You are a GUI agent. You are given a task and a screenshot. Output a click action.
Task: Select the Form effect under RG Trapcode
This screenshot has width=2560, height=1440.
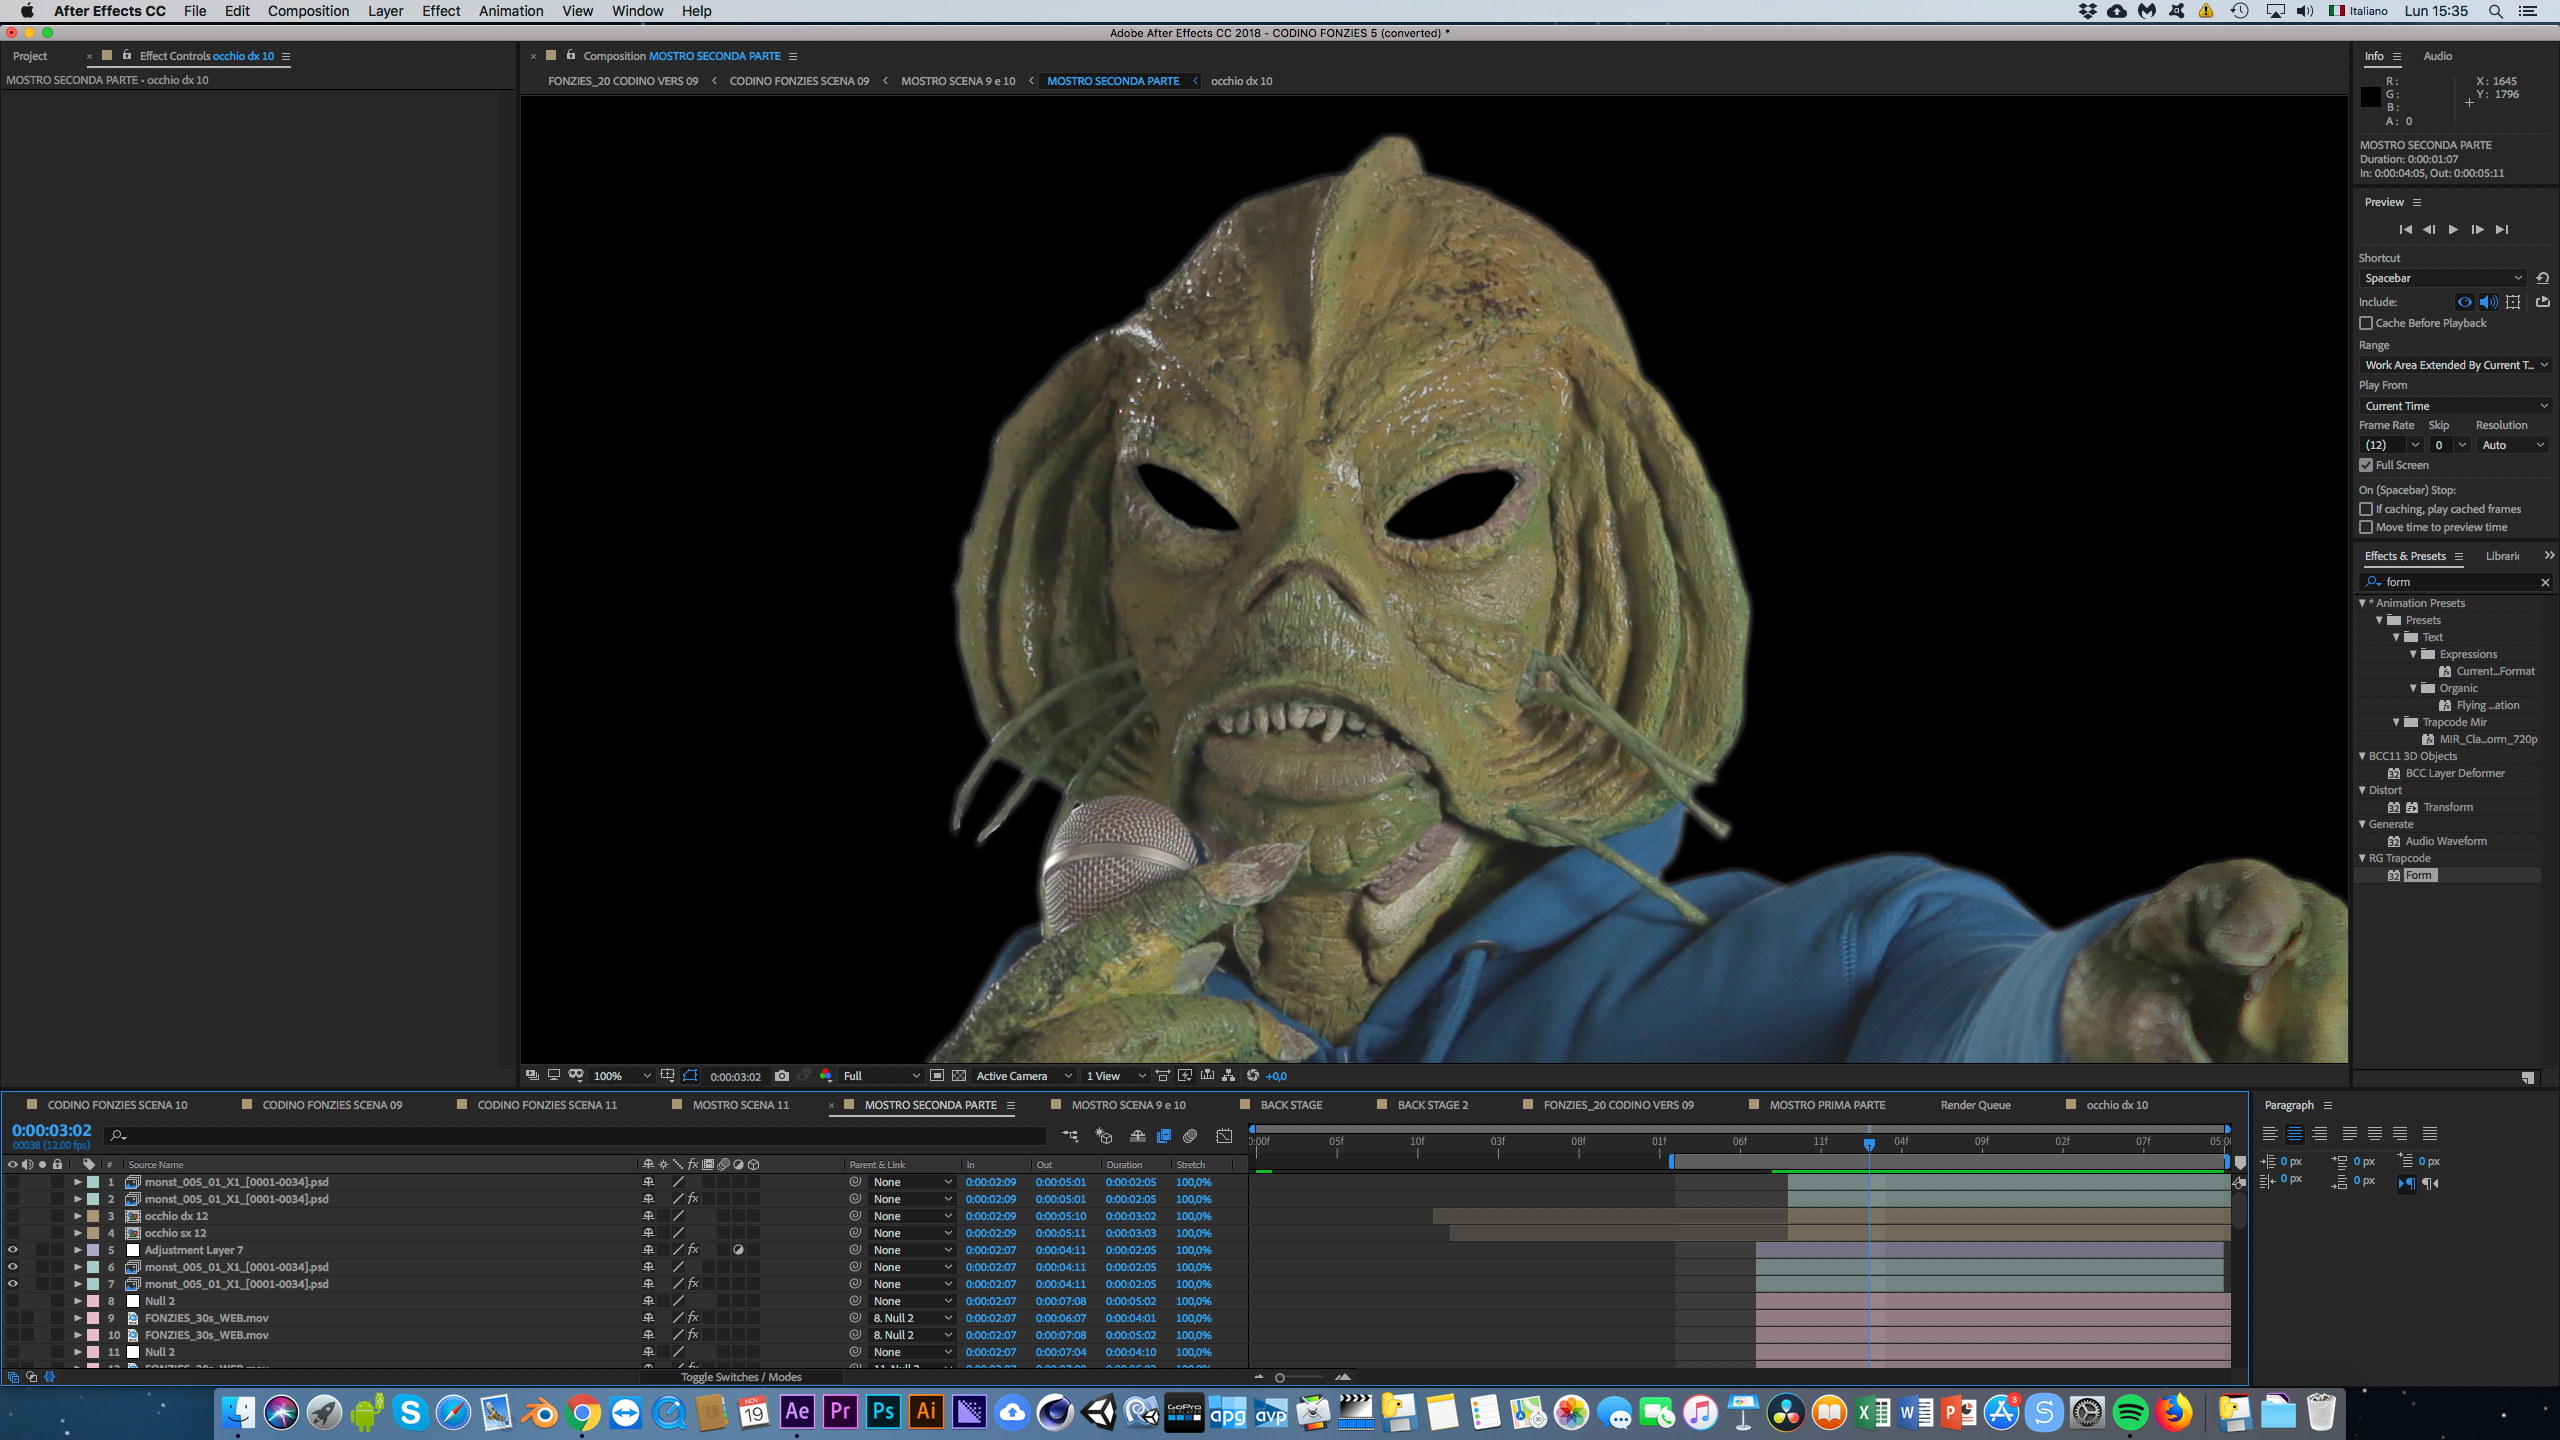tap(2418, 875)
